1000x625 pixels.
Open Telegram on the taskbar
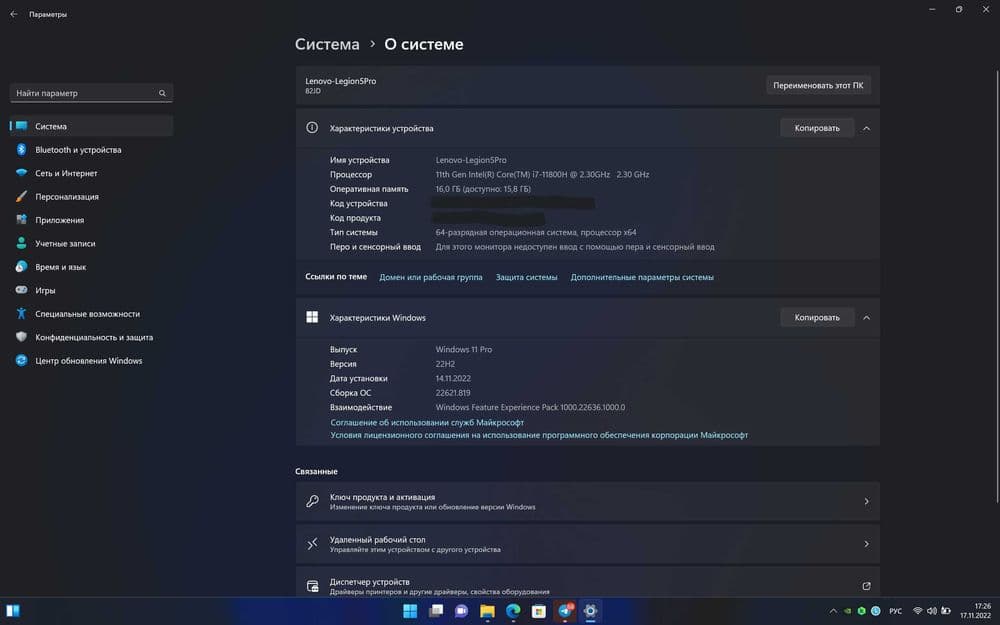tap(565, 611)
